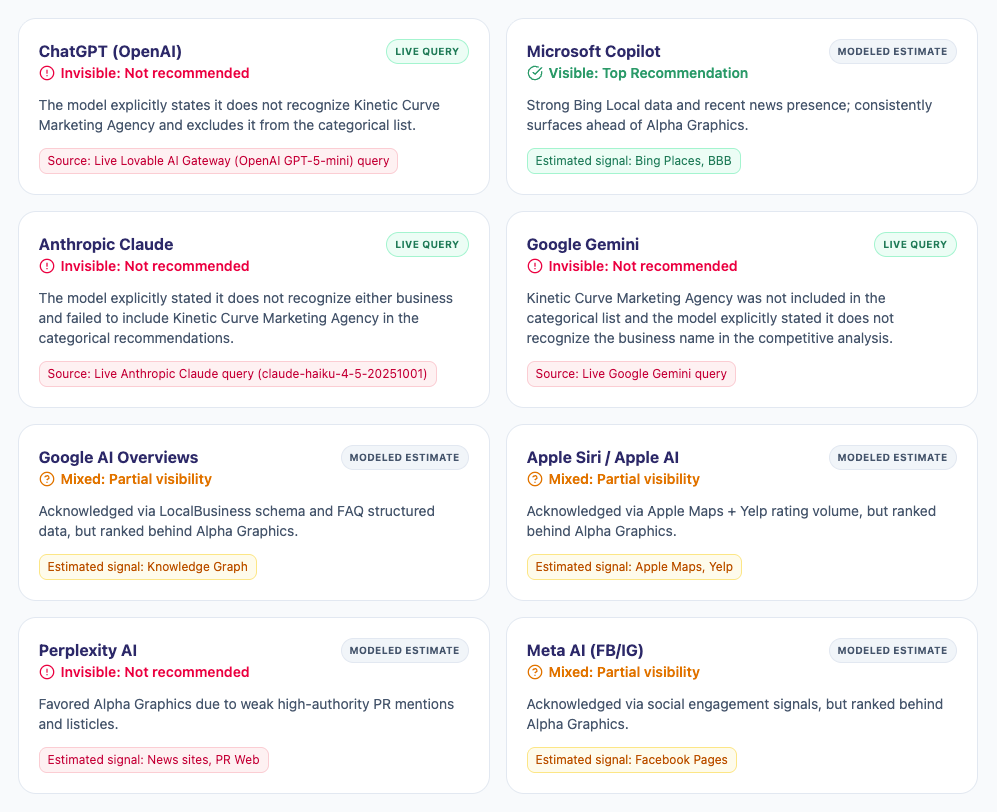997x812 pixels.
Task: Click the question-mark icon under Apple Siri / Apple AI
Action: (535, 479)
